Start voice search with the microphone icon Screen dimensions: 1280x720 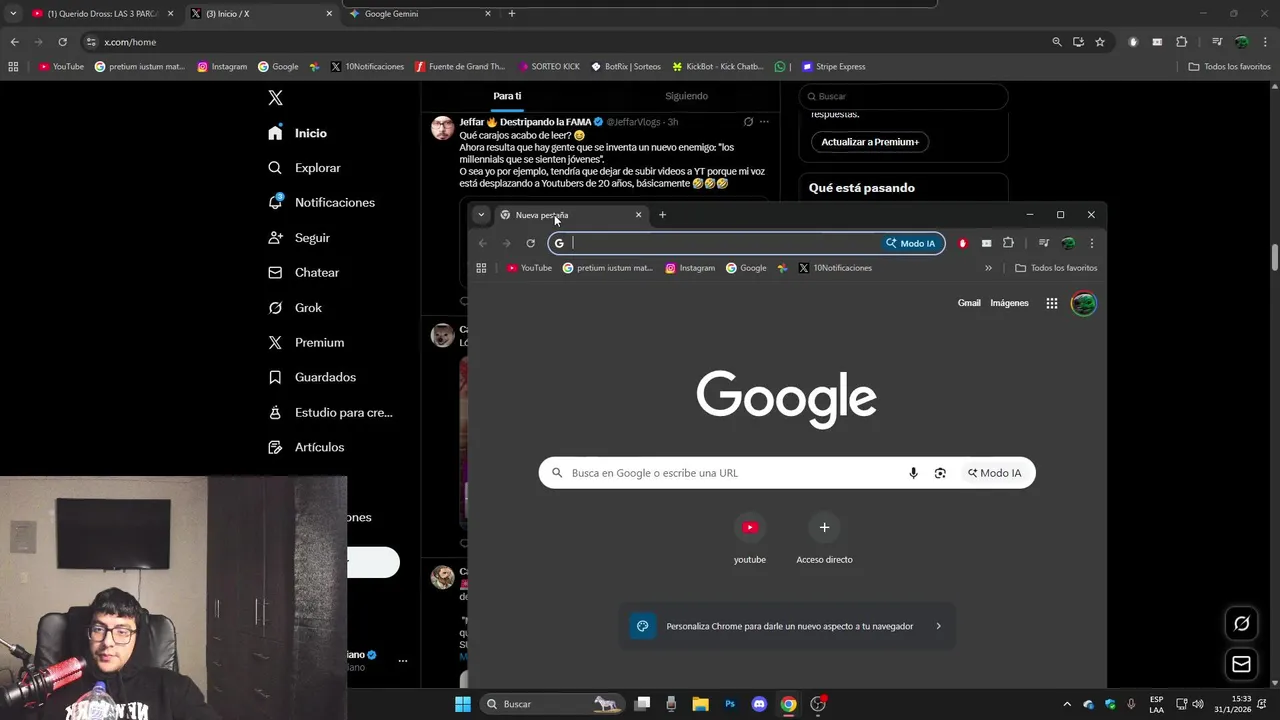pos(913,473)
